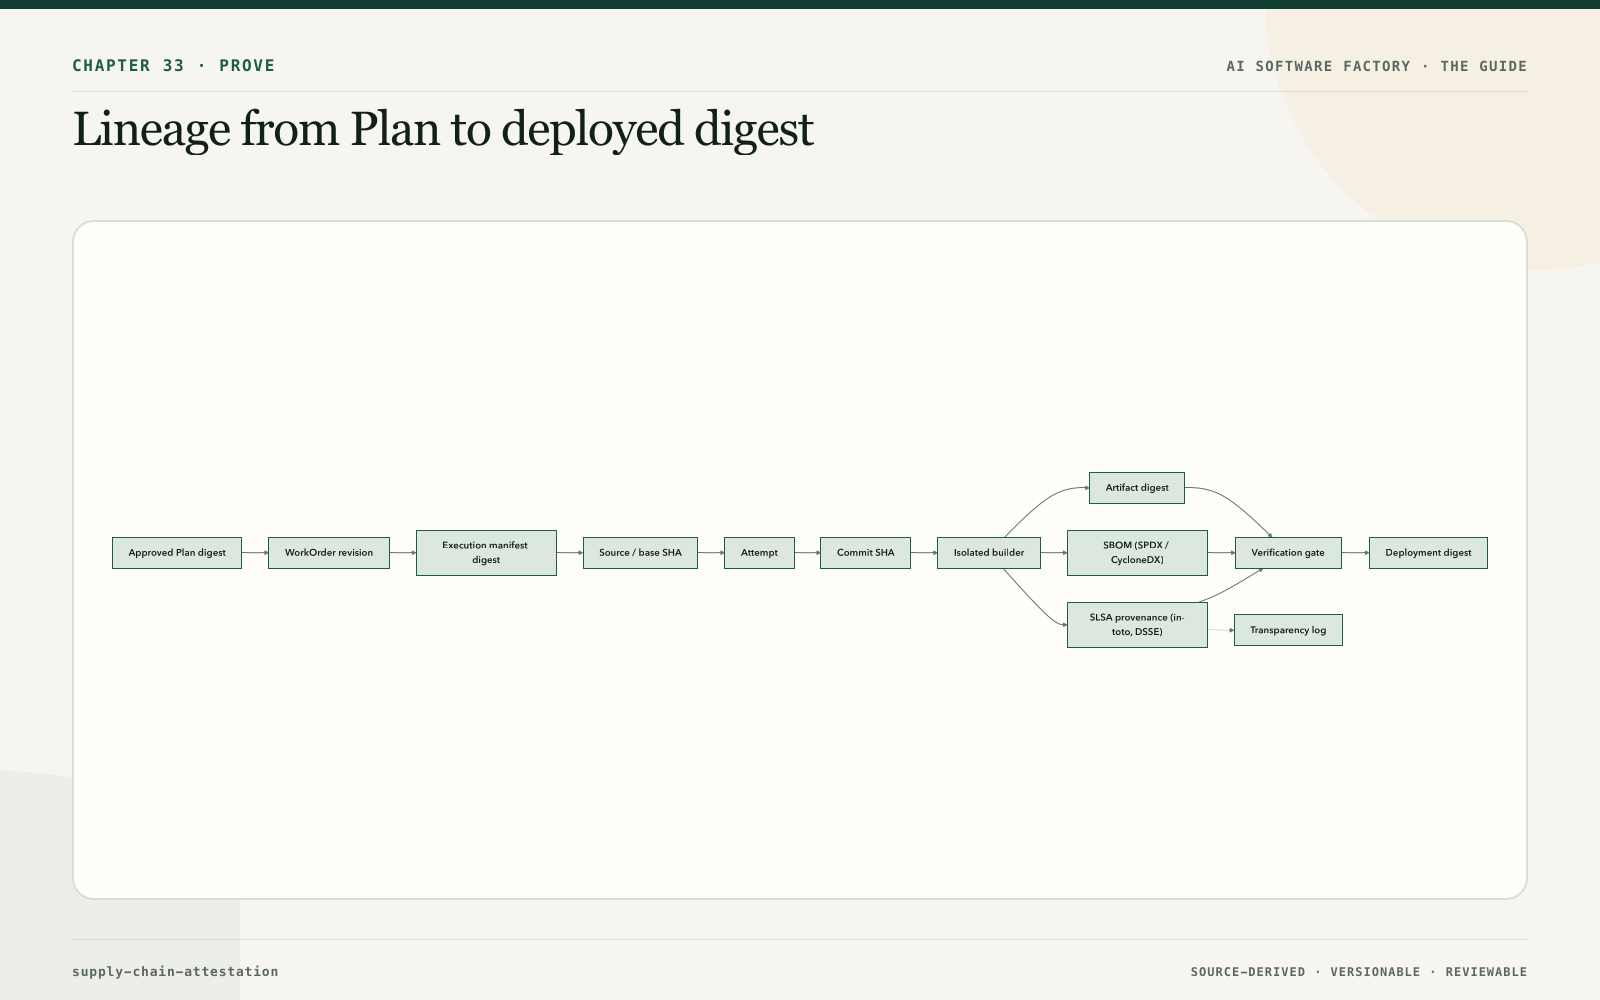Click the Commit SHA node

(865, 553)
